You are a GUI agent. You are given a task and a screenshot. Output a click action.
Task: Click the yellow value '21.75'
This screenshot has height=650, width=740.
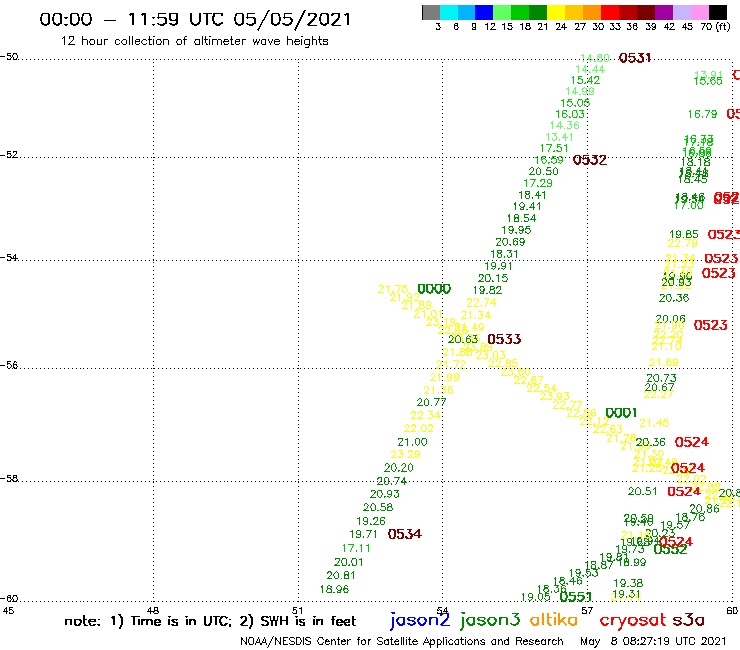[x=393, y=289]
